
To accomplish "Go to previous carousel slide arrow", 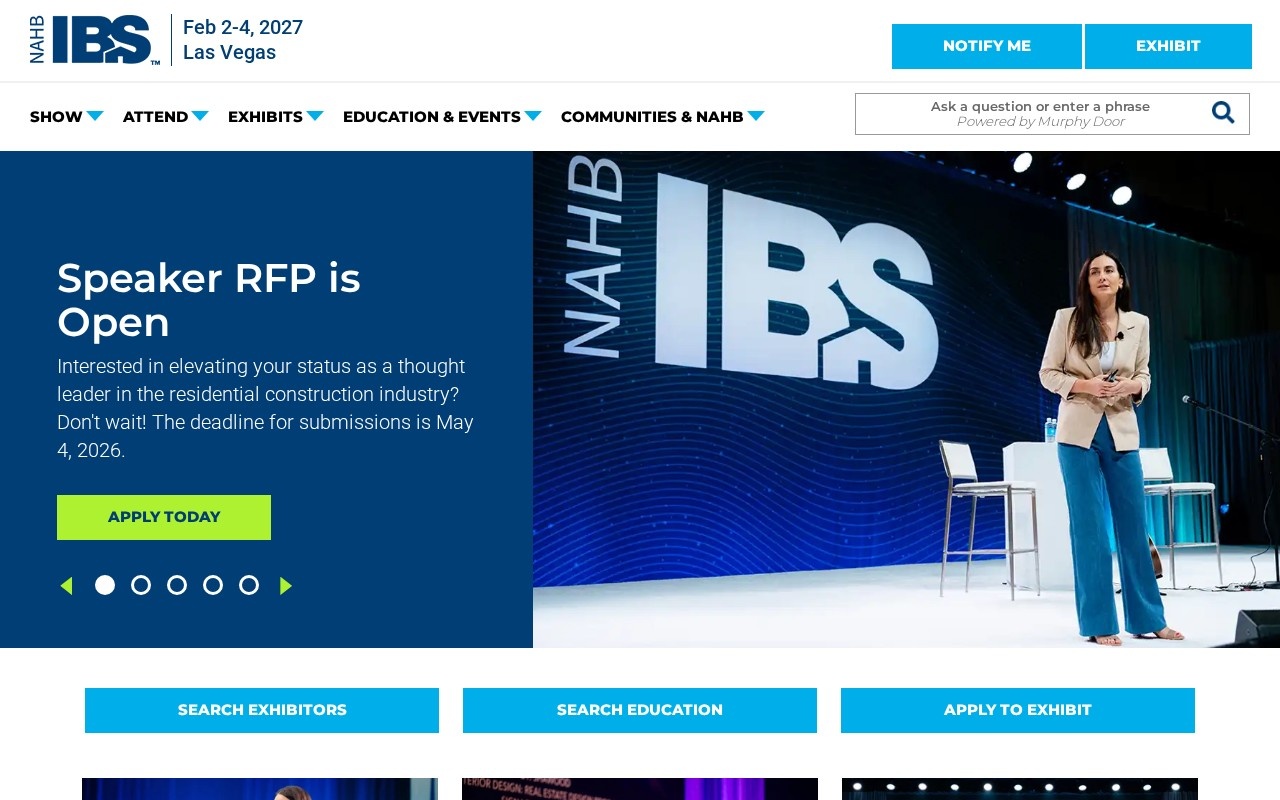I will 66,586.
